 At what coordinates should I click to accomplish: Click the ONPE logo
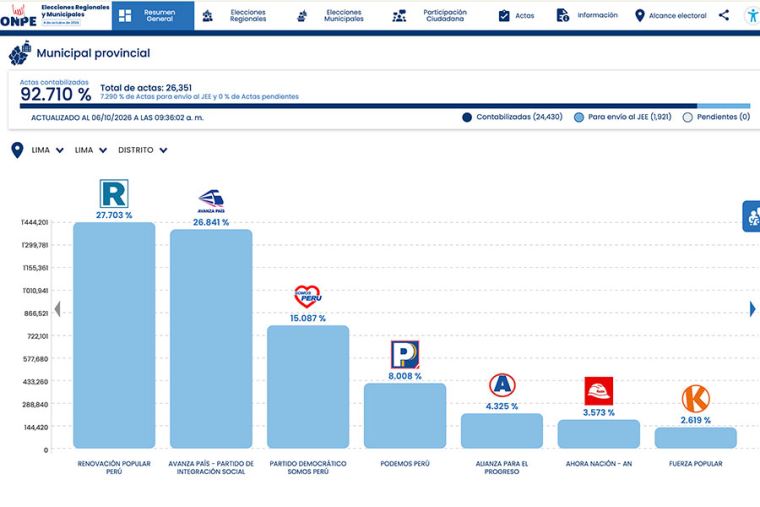18,16
